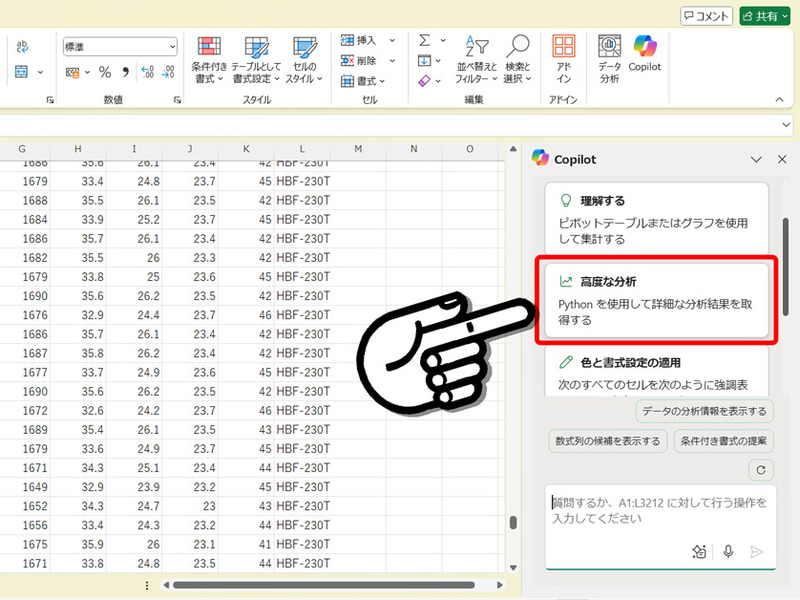Select テーブルとして書式設定

pos(257,57)
